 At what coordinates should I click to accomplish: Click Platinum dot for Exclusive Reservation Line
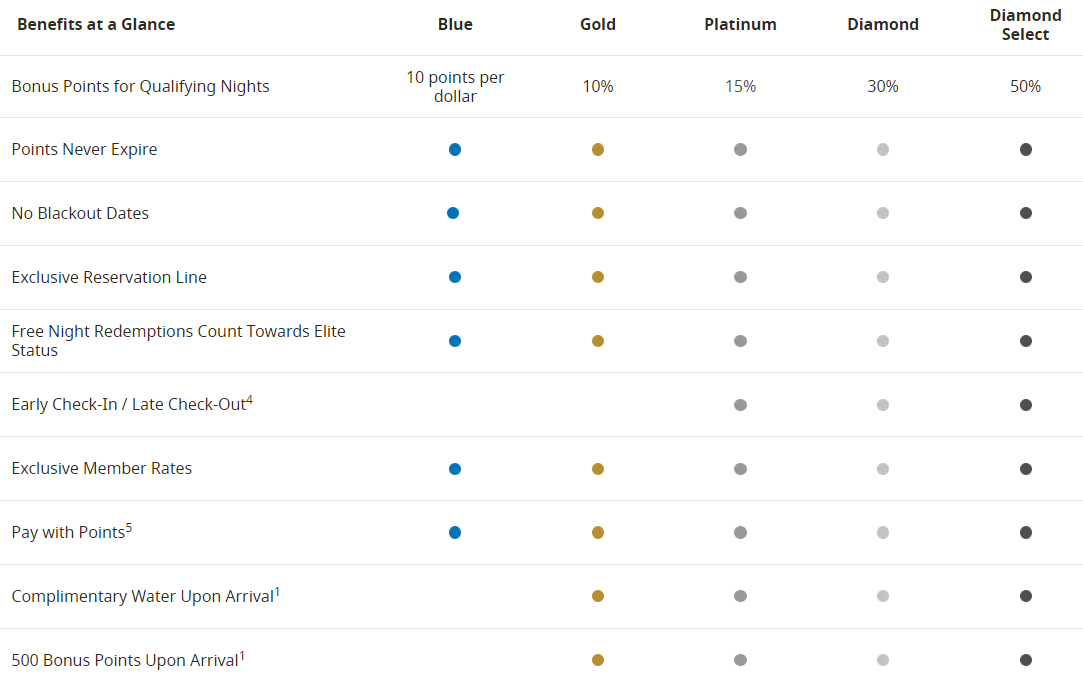tap(740, 277)
